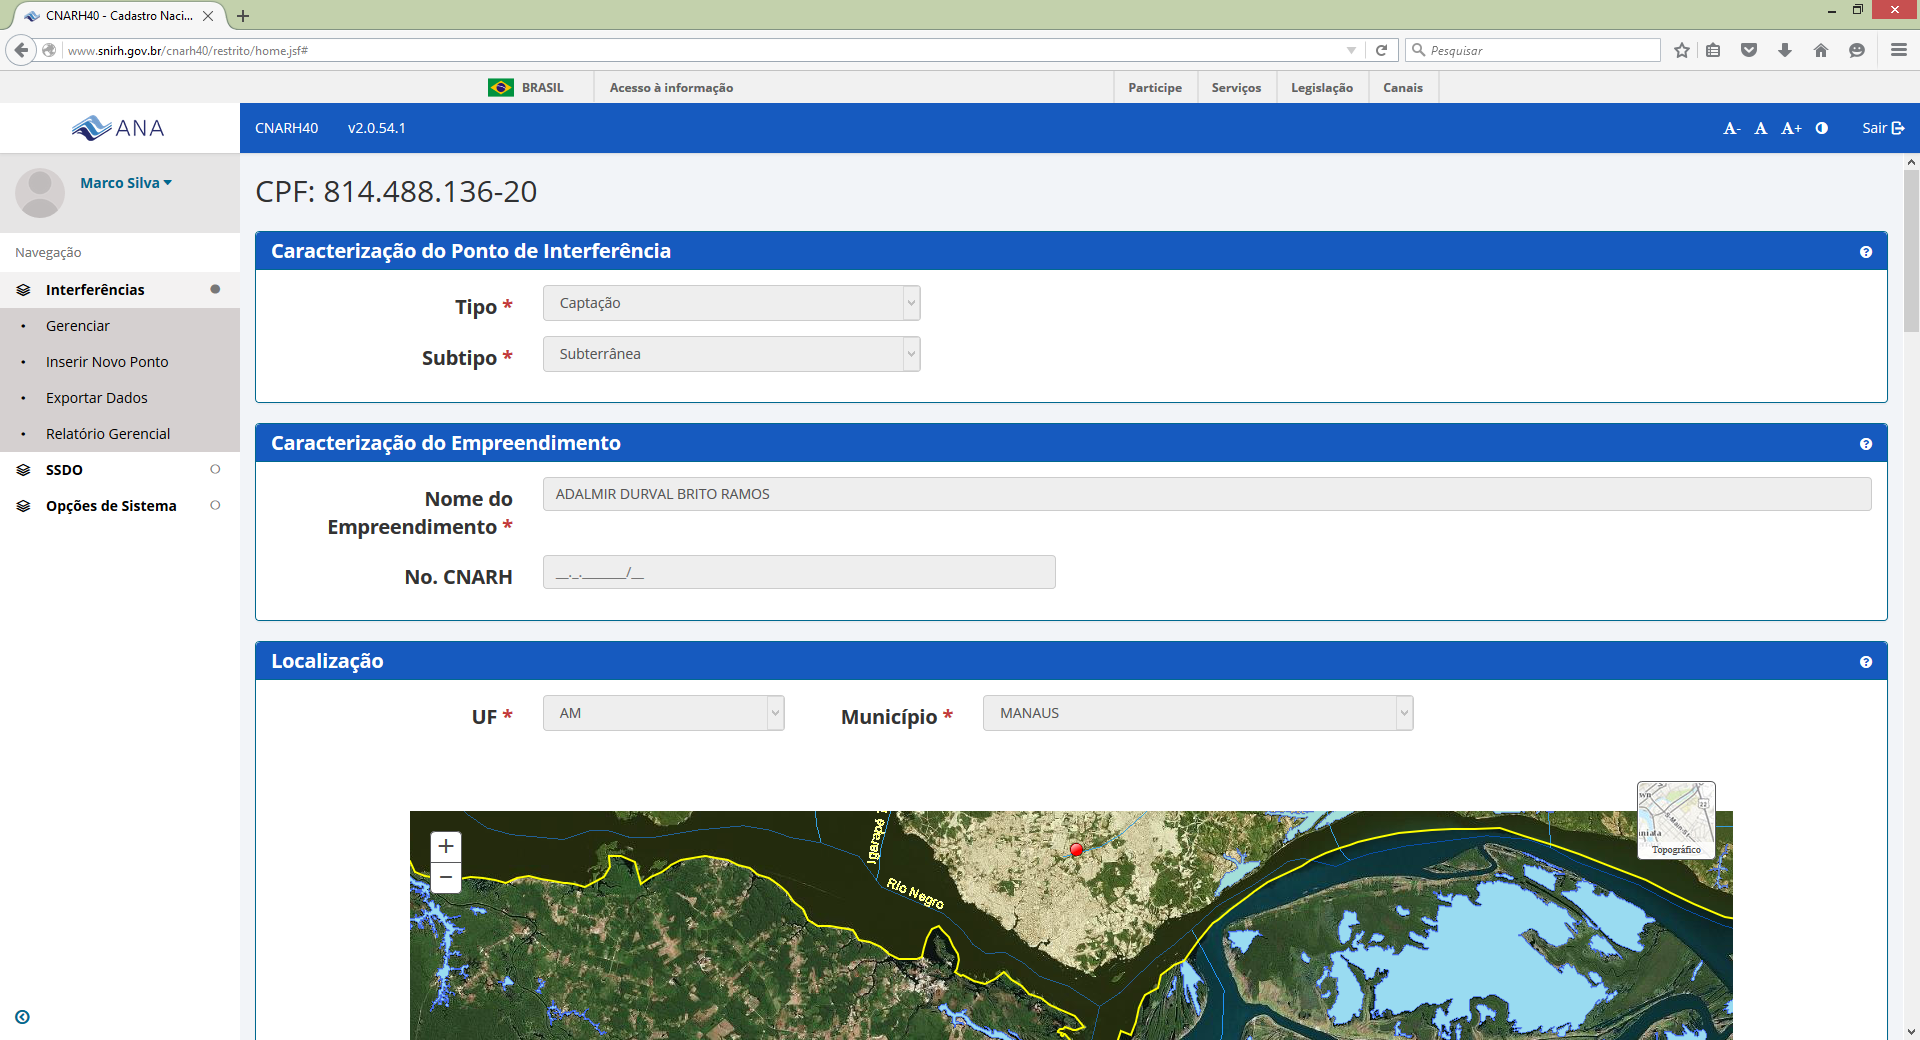The image size is (1920, 1040).
Task: Open a new browser tab
Action: coord(243,16)
